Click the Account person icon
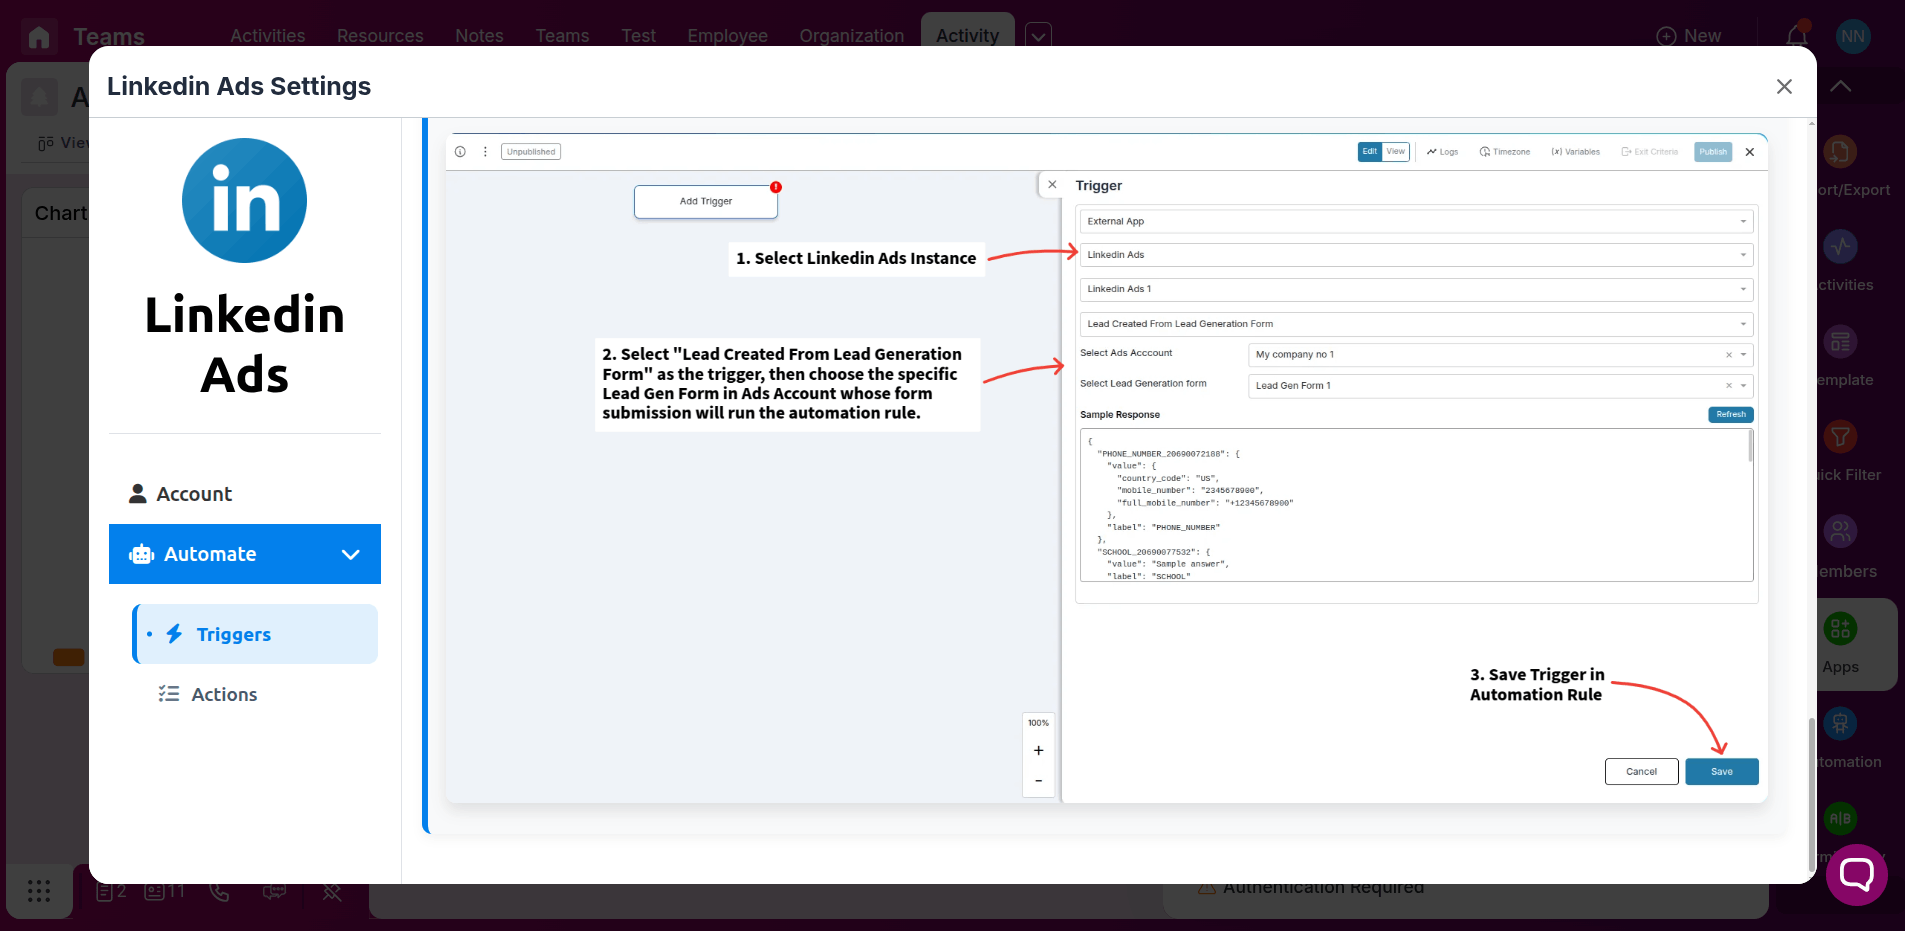The image size is (1905, 931). (138, 494)
